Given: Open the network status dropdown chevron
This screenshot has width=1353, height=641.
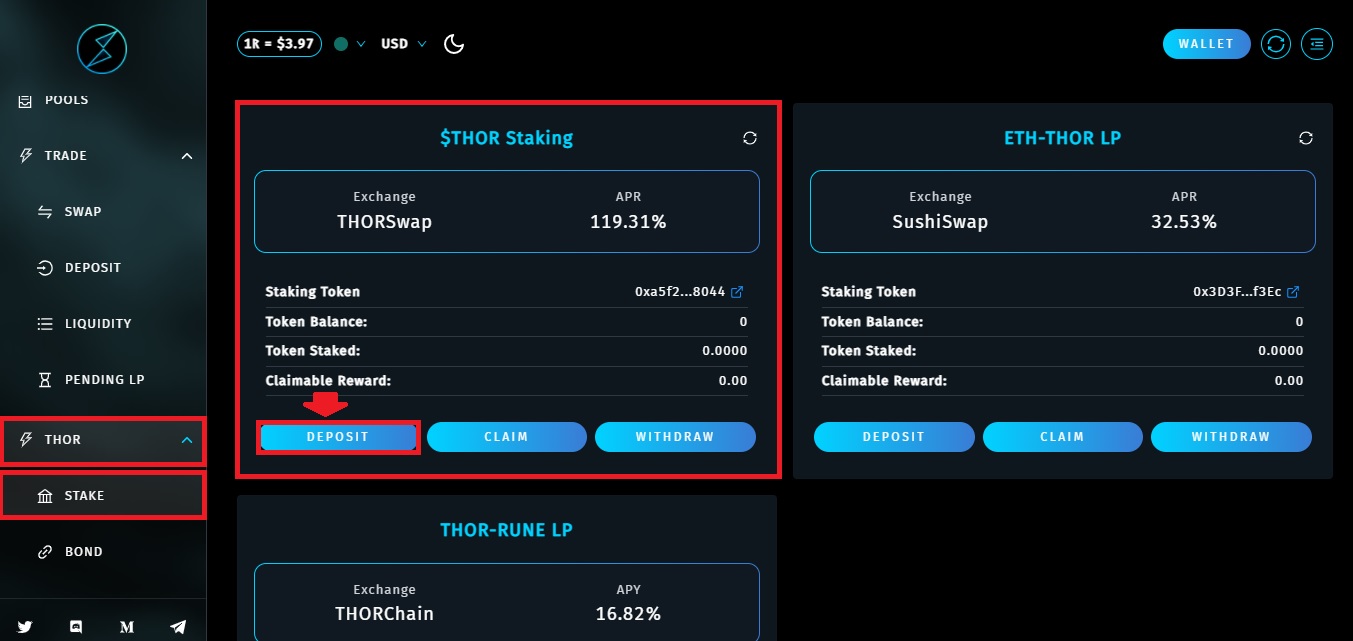Looking at the screenshot, I should click(x=361, y=44).
